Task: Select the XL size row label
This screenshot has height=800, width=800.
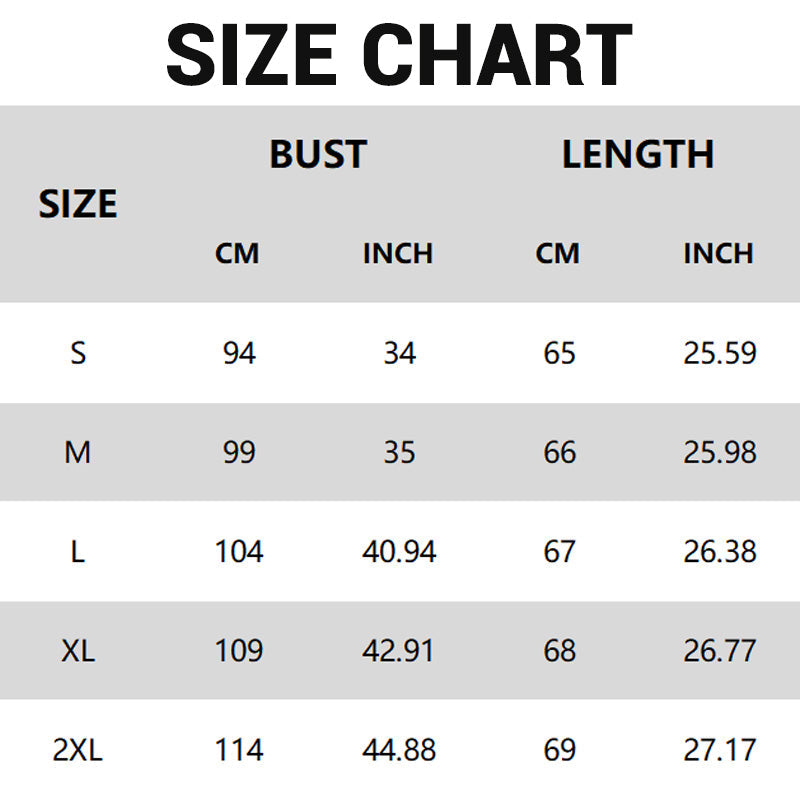Action: point(78,651)
